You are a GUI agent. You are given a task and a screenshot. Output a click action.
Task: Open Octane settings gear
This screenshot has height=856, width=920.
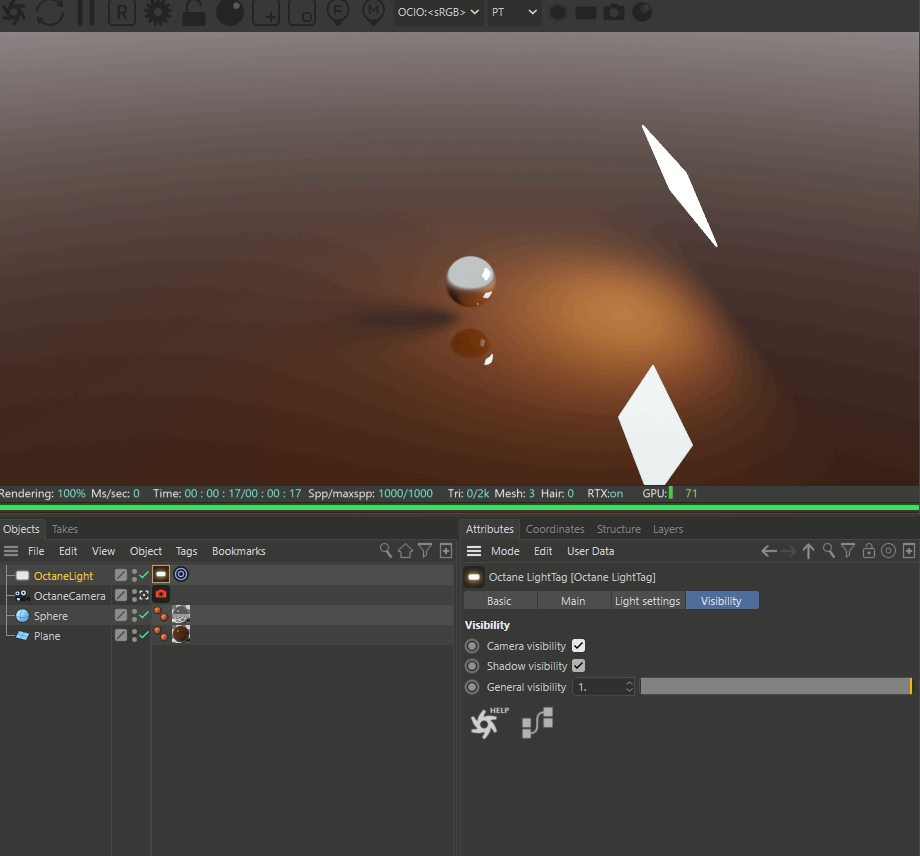[x=158, y=12]
